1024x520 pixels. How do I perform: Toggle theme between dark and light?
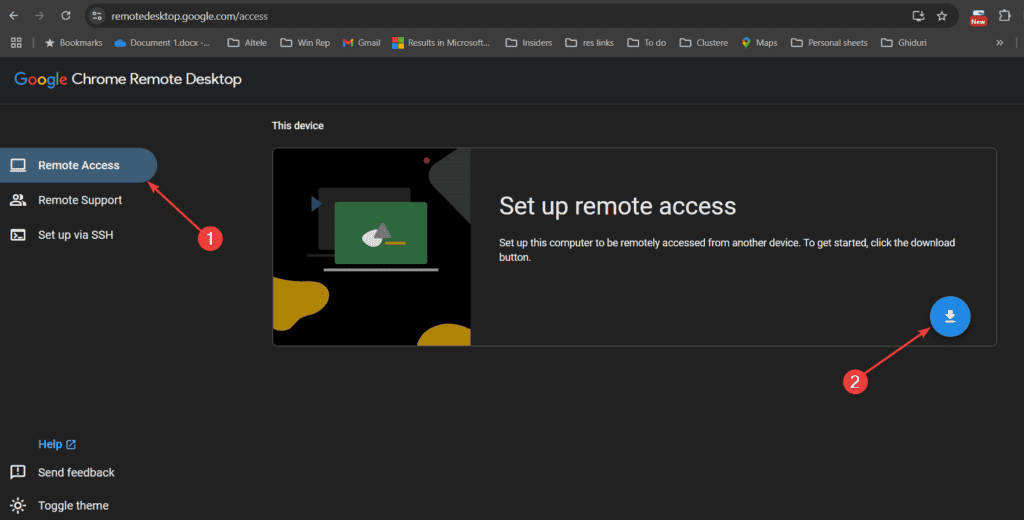[73, 506]
